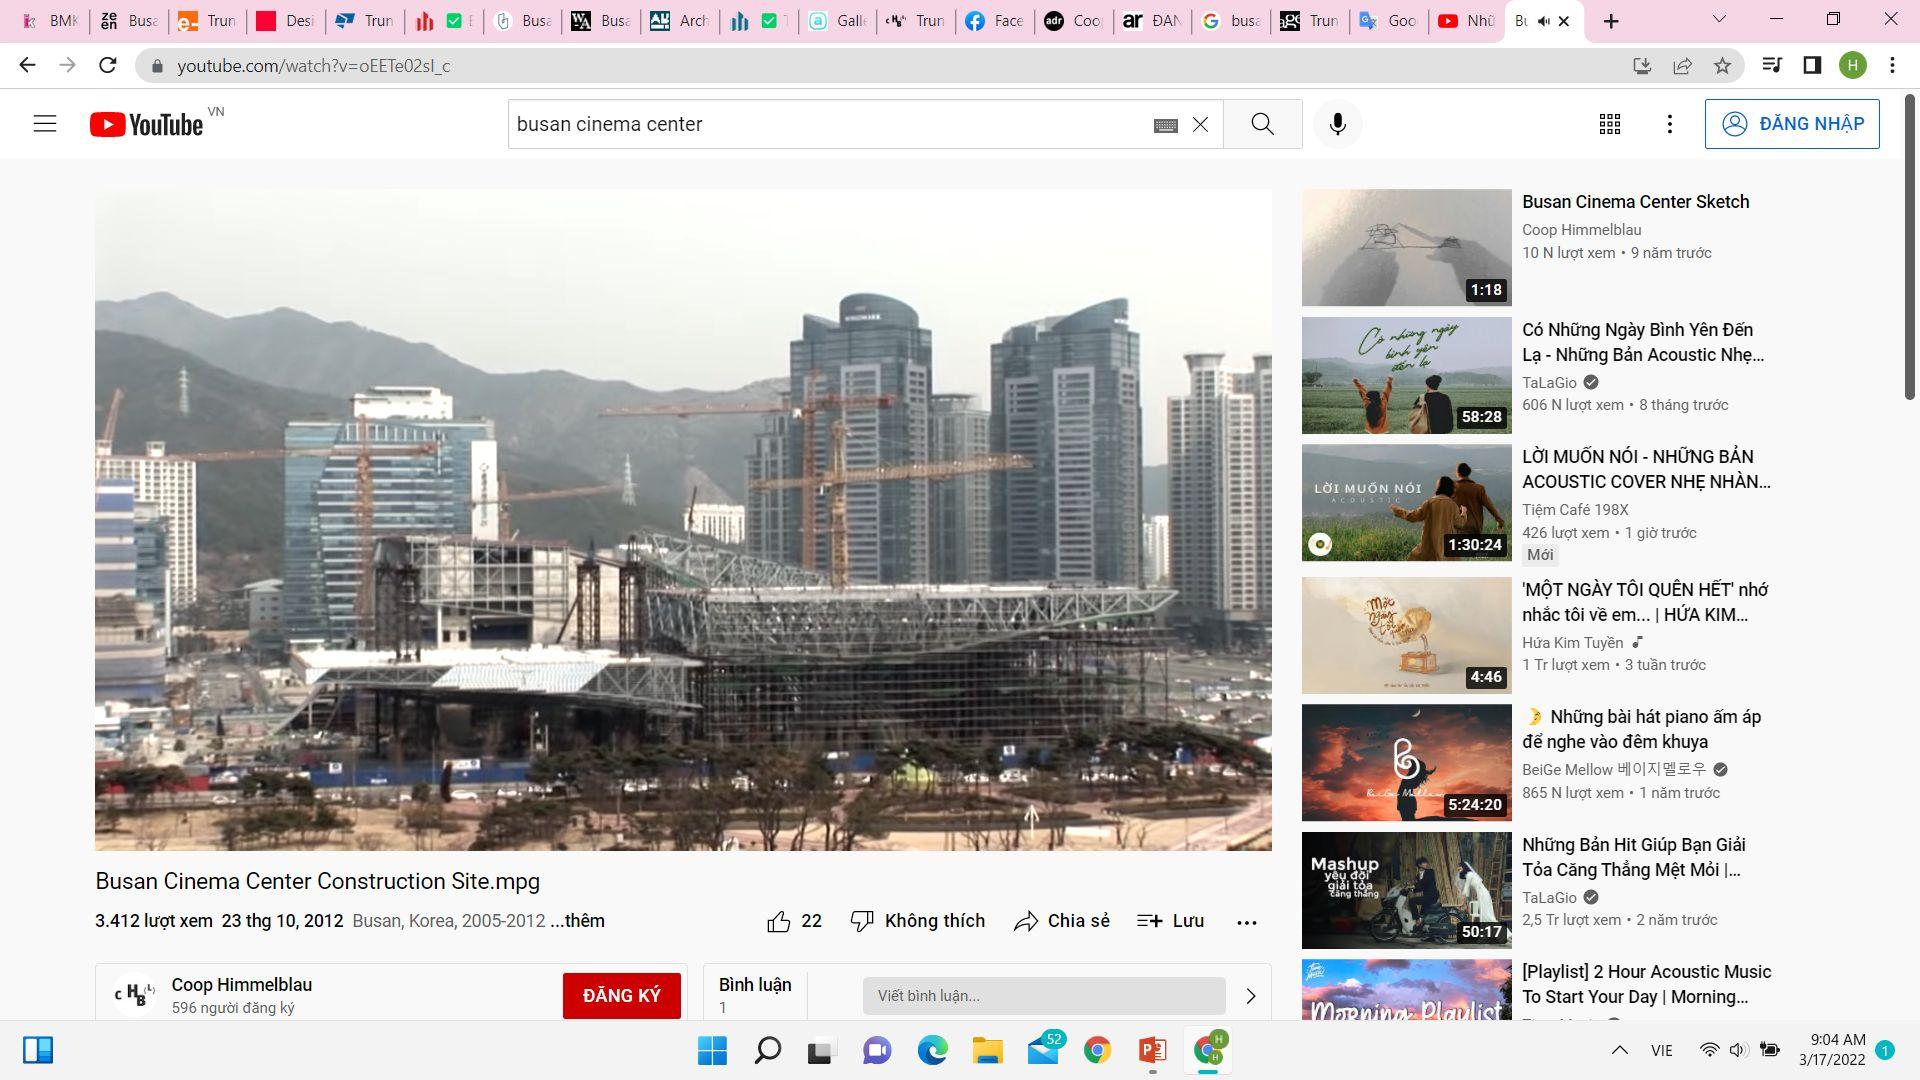Open Busan Cinema Center Sketch thumbnail
Viewport: 1920px width, 1080px height.
click(1406, 247)
